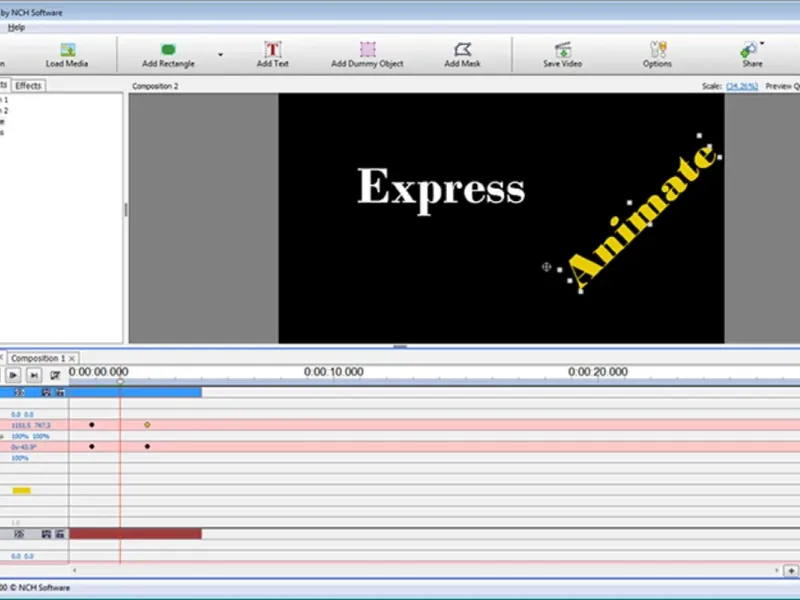
Task: Click the timeline scrollbar left arrow
Action: pyautogui.click(x=75, y=570)
